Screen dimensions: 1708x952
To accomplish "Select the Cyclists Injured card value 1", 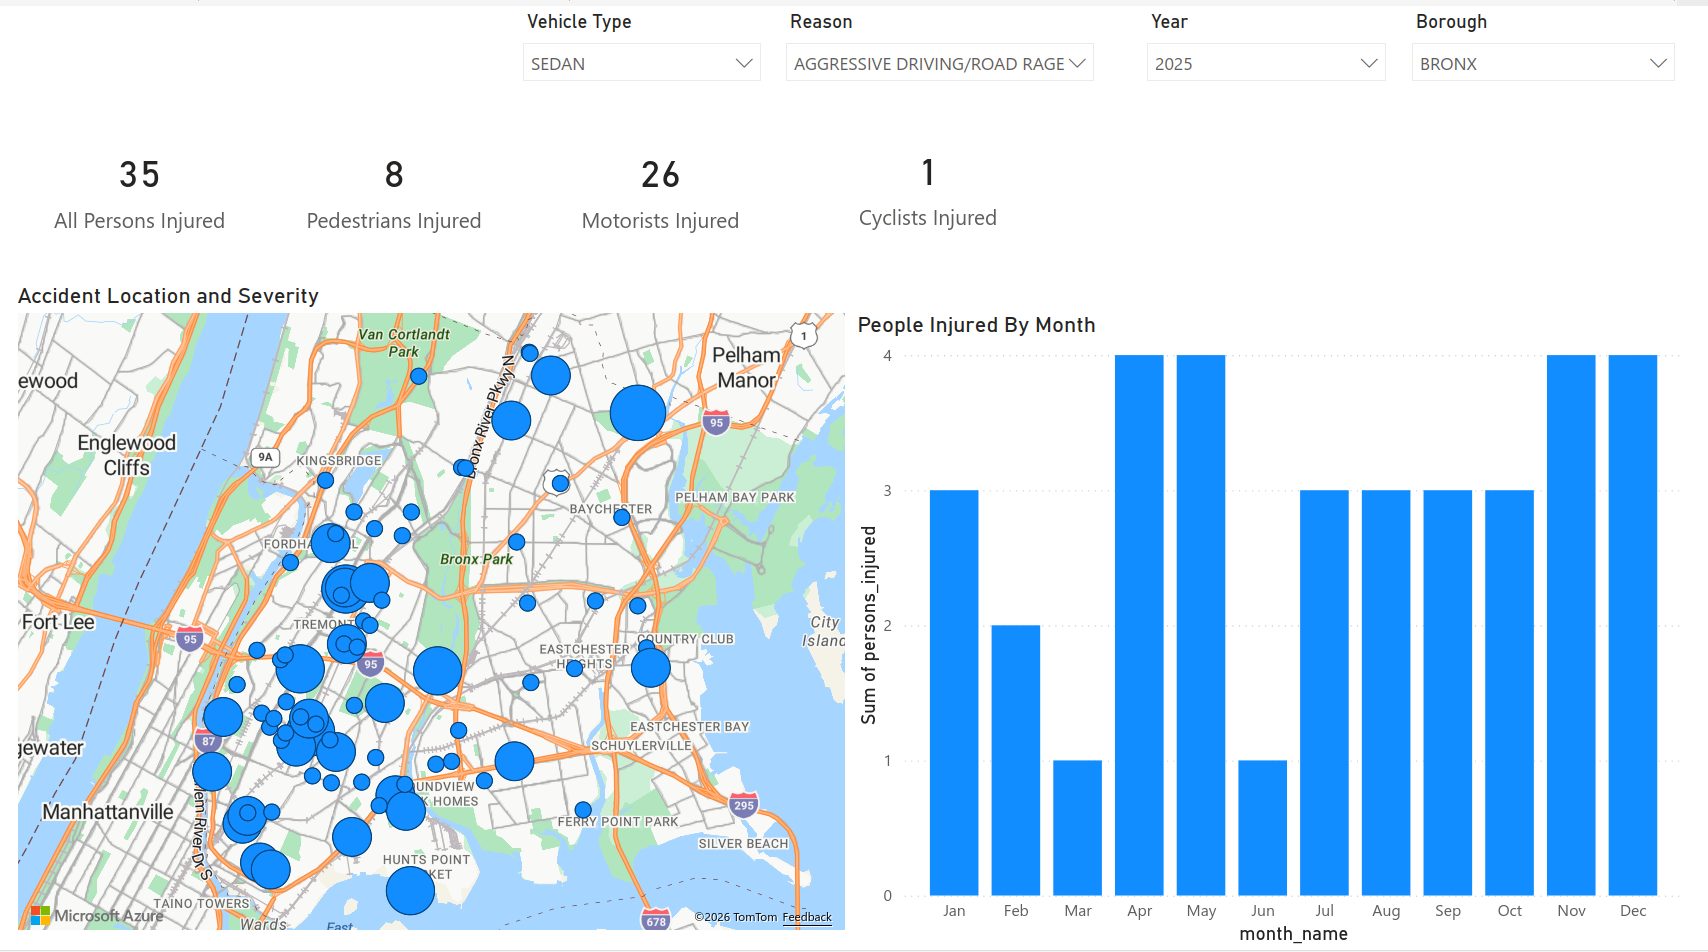I will click(928, 172).
